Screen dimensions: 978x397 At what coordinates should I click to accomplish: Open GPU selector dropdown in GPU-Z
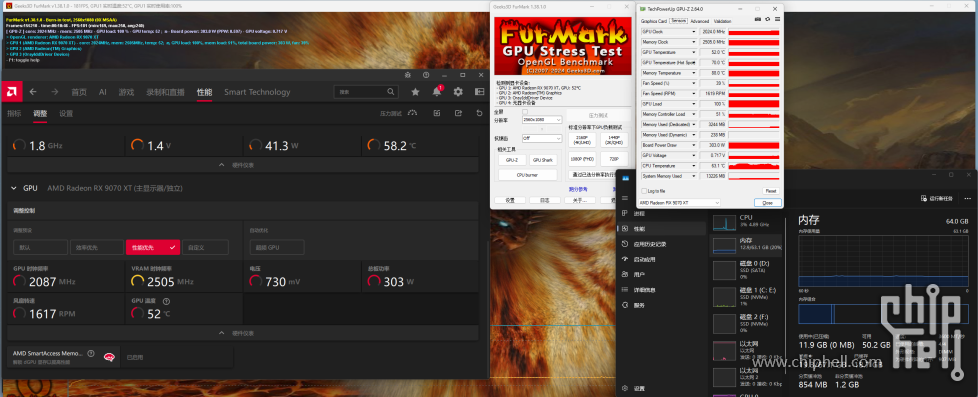(x=679, y=203)
